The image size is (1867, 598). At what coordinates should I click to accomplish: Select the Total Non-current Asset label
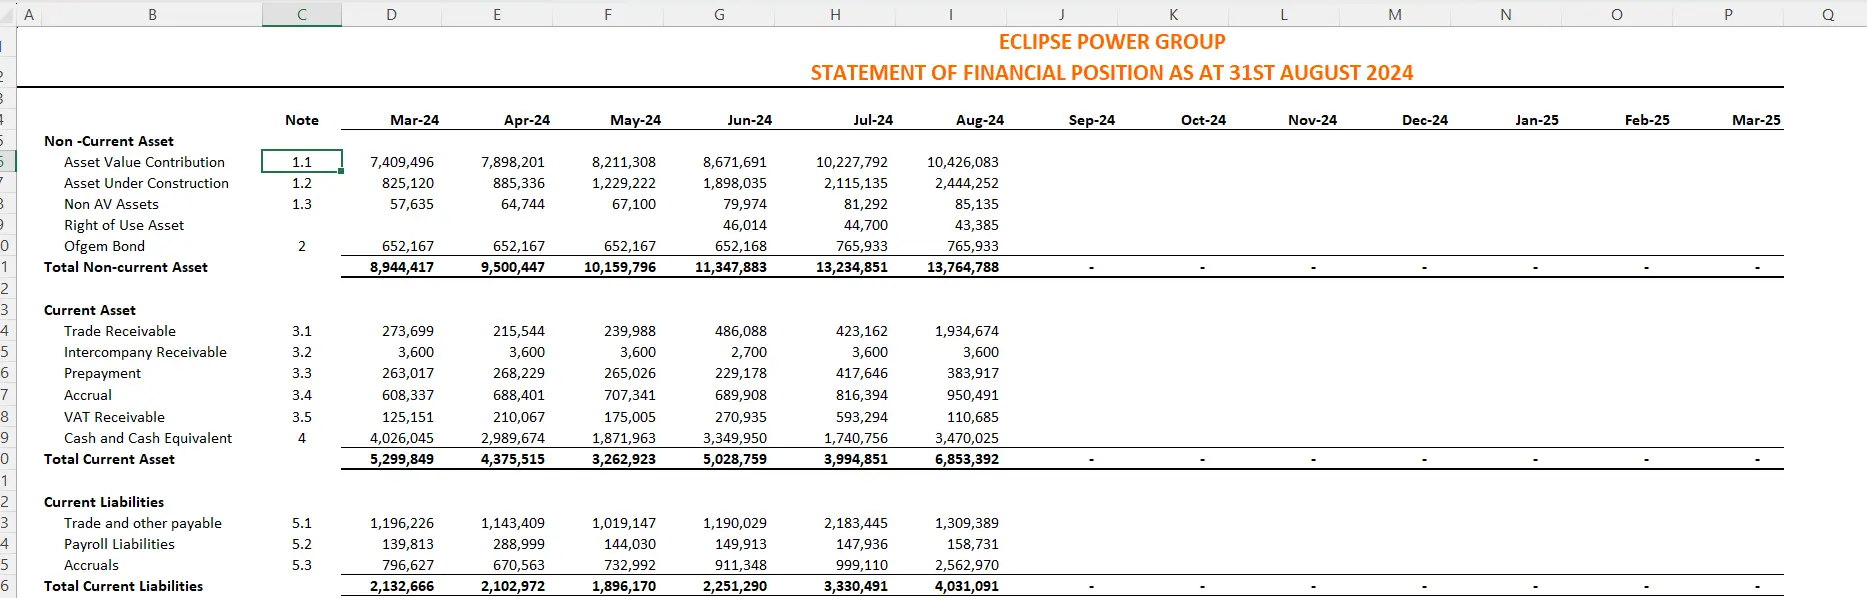tap(126, 267)
